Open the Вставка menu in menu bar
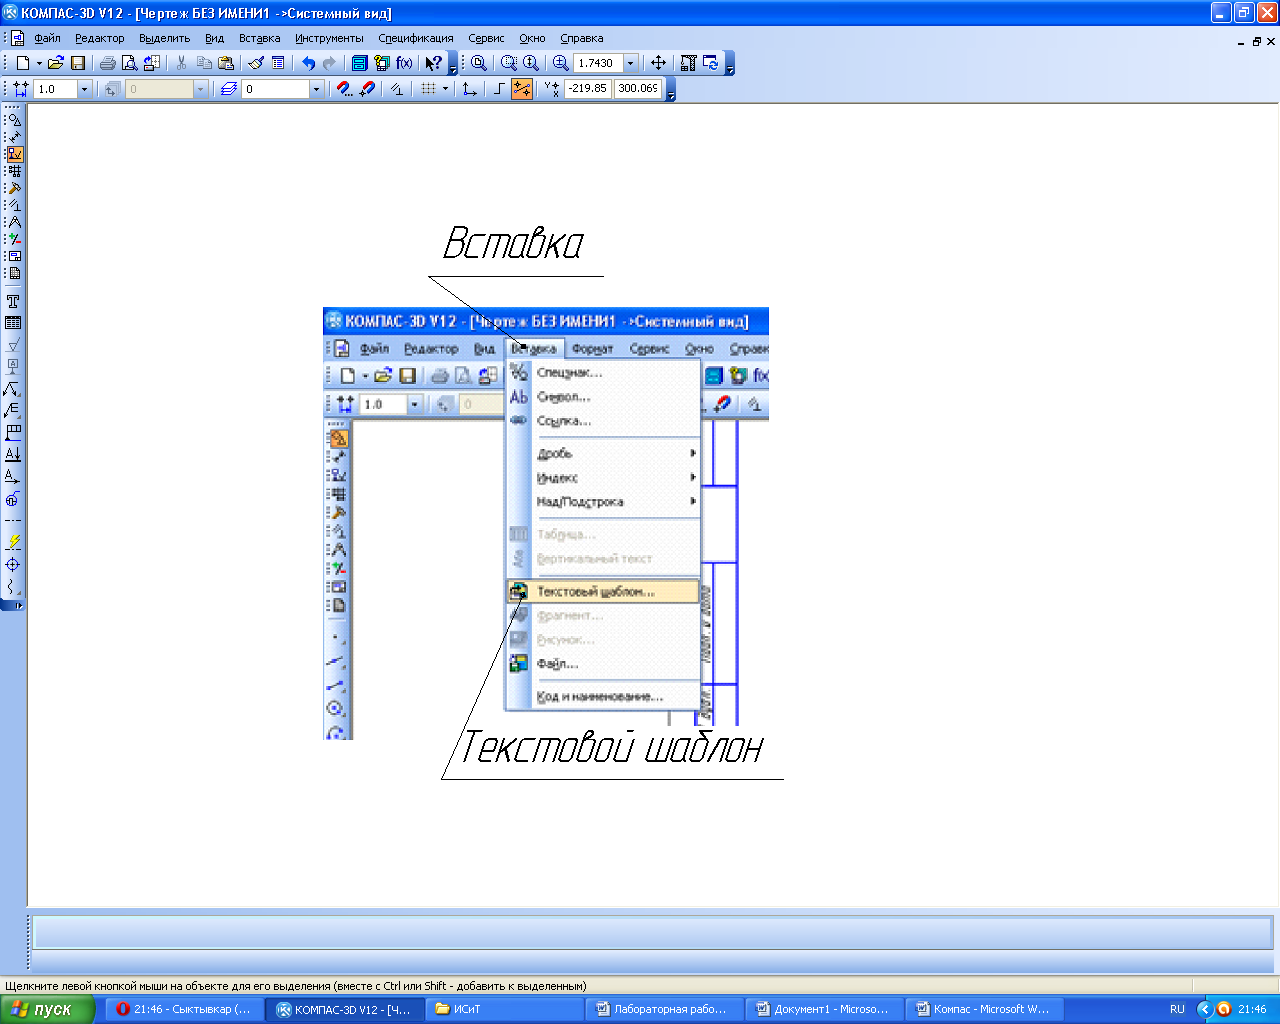This screenshot has width=1280, height=1024. point(260,38)
